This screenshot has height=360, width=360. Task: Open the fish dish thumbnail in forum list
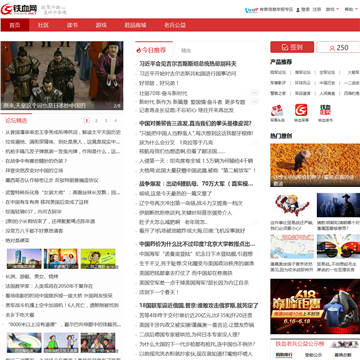tap(24, 343)
